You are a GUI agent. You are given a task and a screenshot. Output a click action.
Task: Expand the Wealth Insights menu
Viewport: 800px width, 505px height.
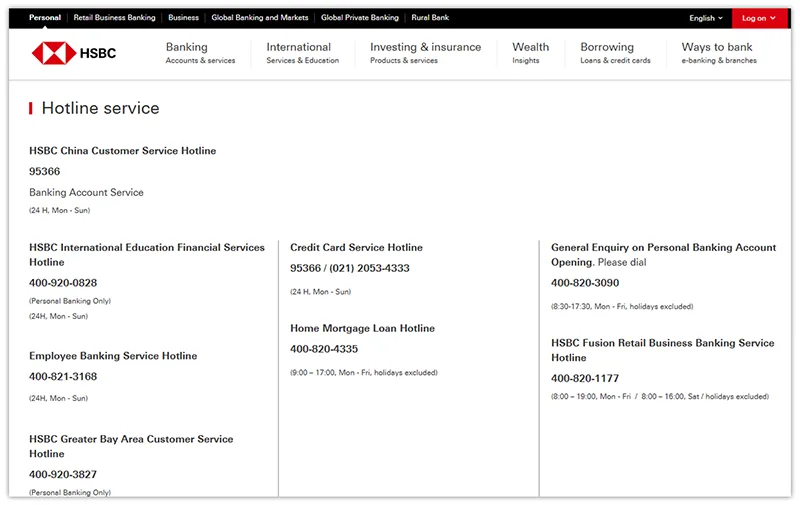point(530,53)
